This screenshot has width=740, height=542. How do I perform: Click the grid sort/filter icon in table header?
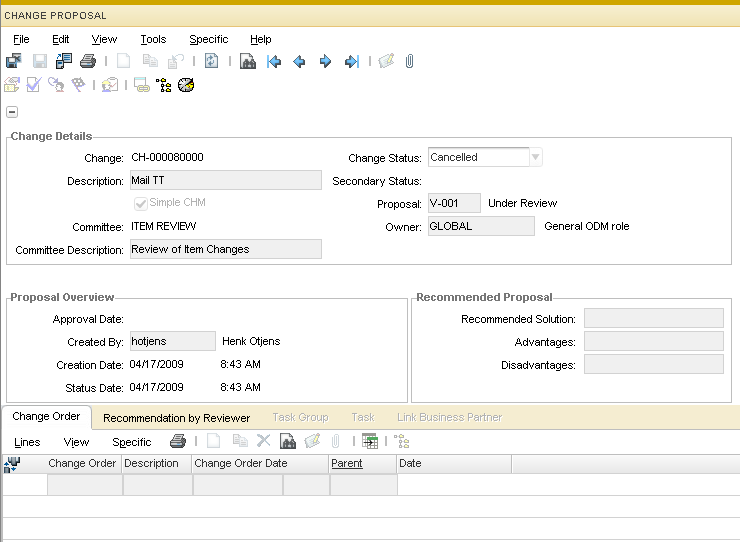pos(13,463)
